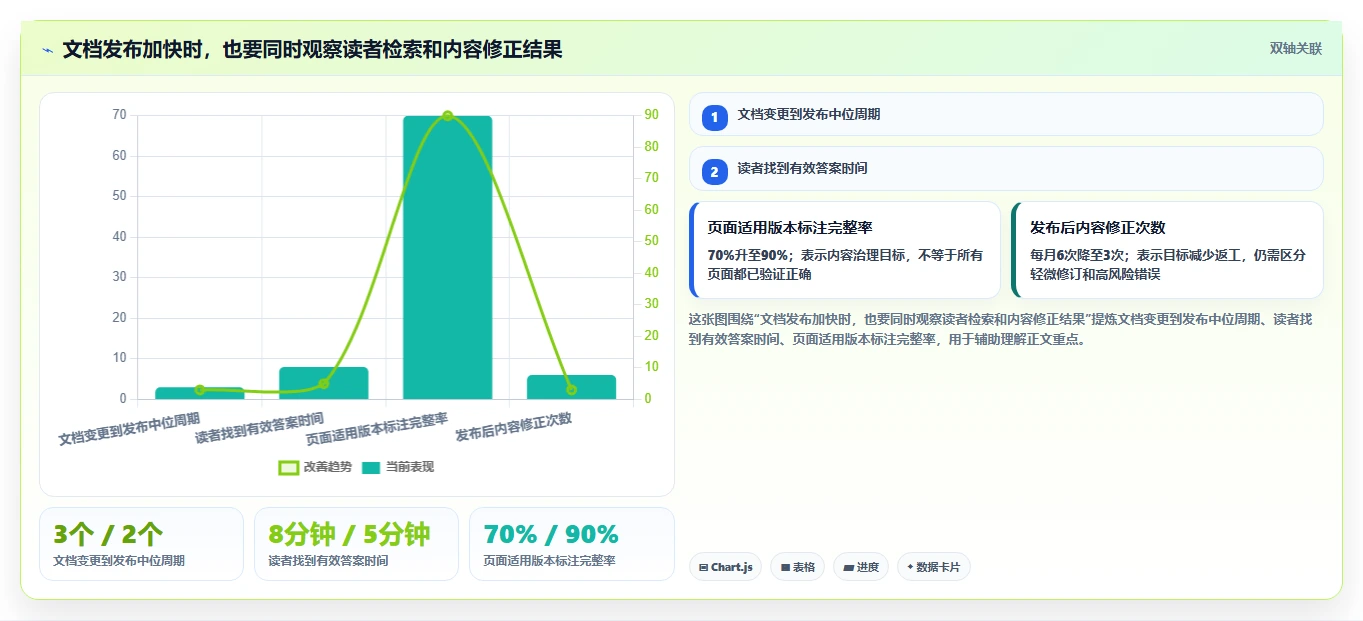The width and height of the screenshot is (1363, 621).
Task: Open list item 读者找到有效答案时间
Action: click(x=1006, y=168)
